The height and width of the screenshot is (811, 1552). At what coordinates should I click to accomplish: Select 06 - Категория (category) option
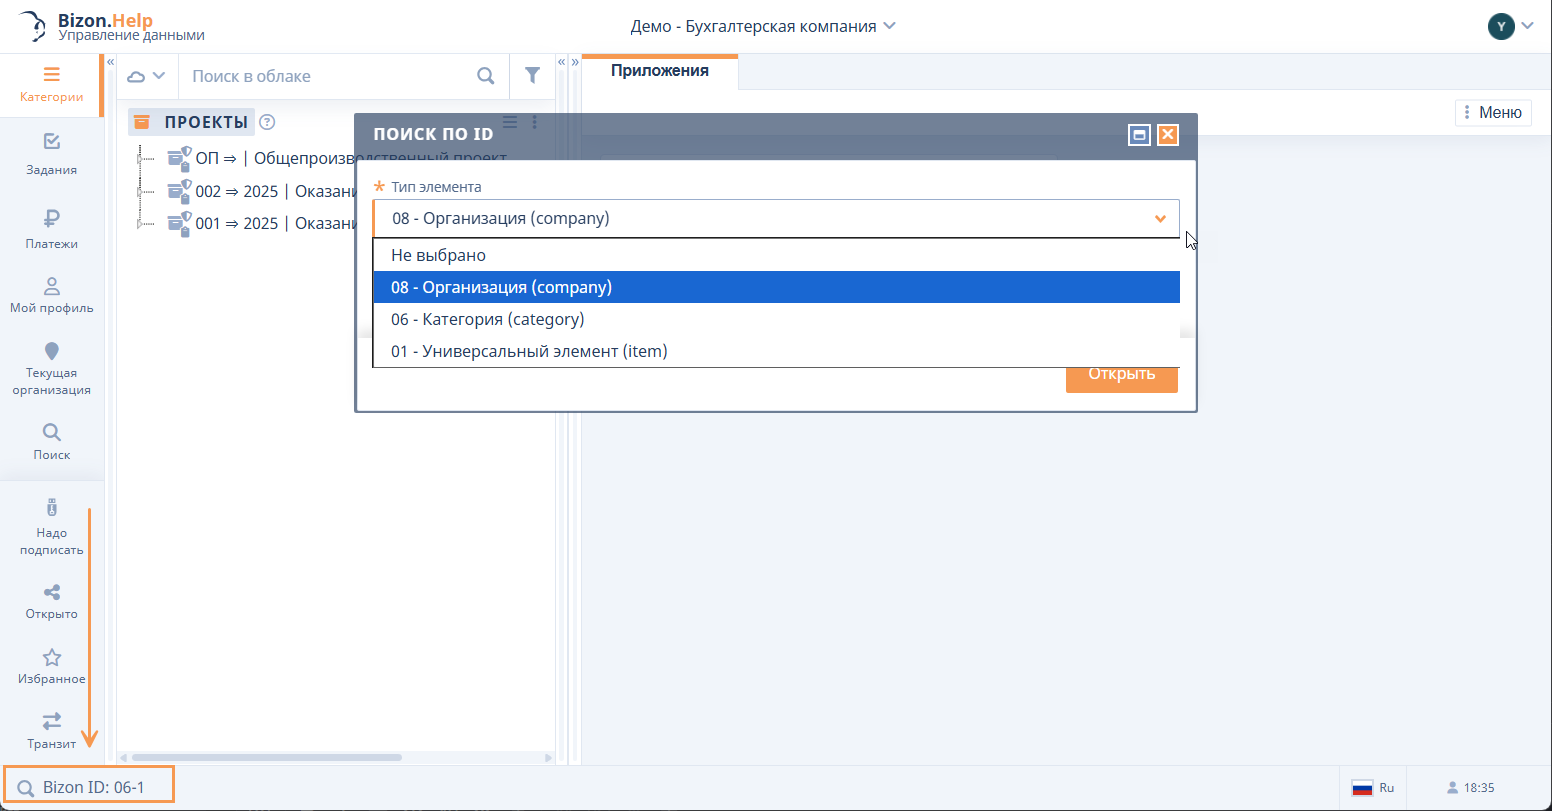[487, 320]
